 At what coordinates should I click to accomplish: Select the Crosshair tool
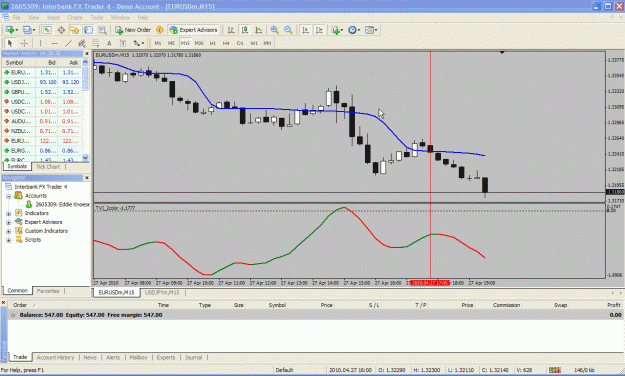pyautogui.click(x=24, y=43)
